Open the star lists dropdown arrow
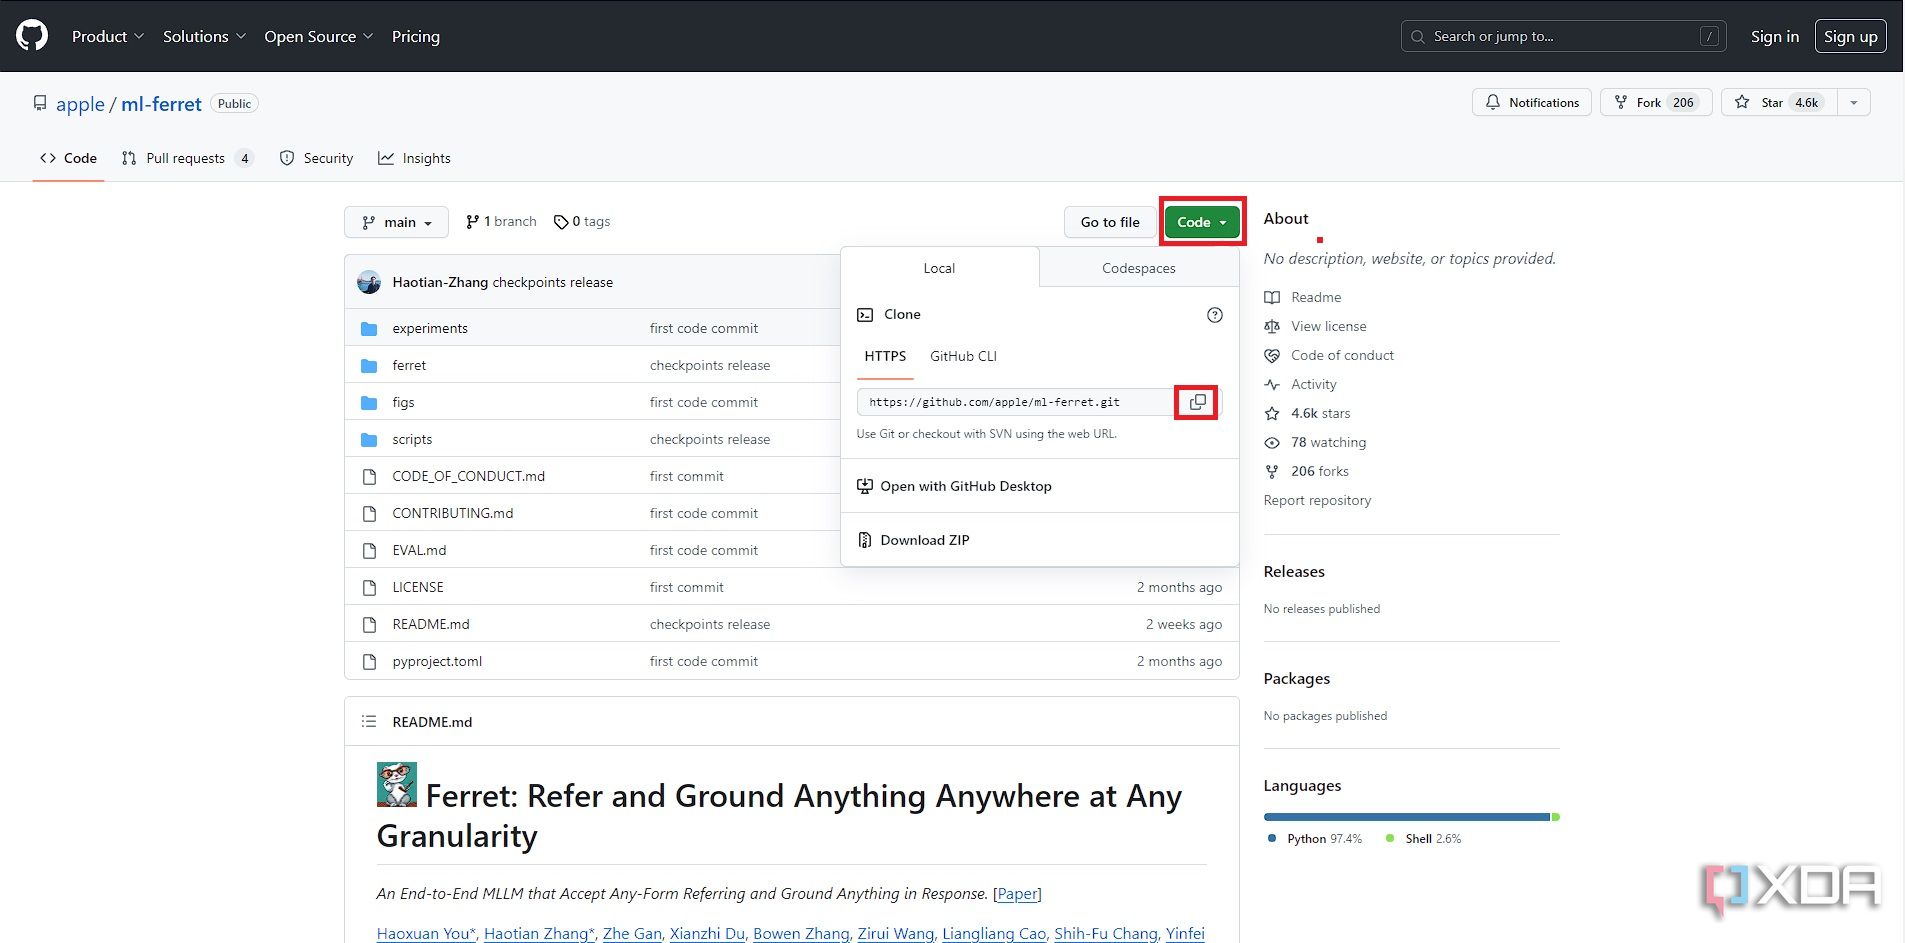The width and height of the screenshot is (1905, 943). pos(1854,102)
